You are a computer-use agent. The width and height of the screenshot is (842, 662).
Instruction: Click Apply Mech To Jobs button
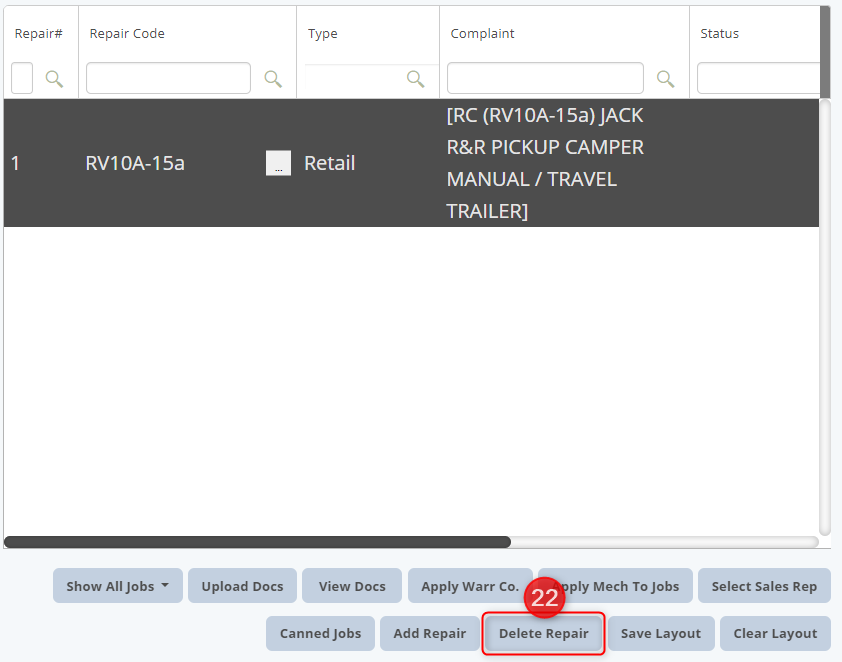click(x=615, y=586)
